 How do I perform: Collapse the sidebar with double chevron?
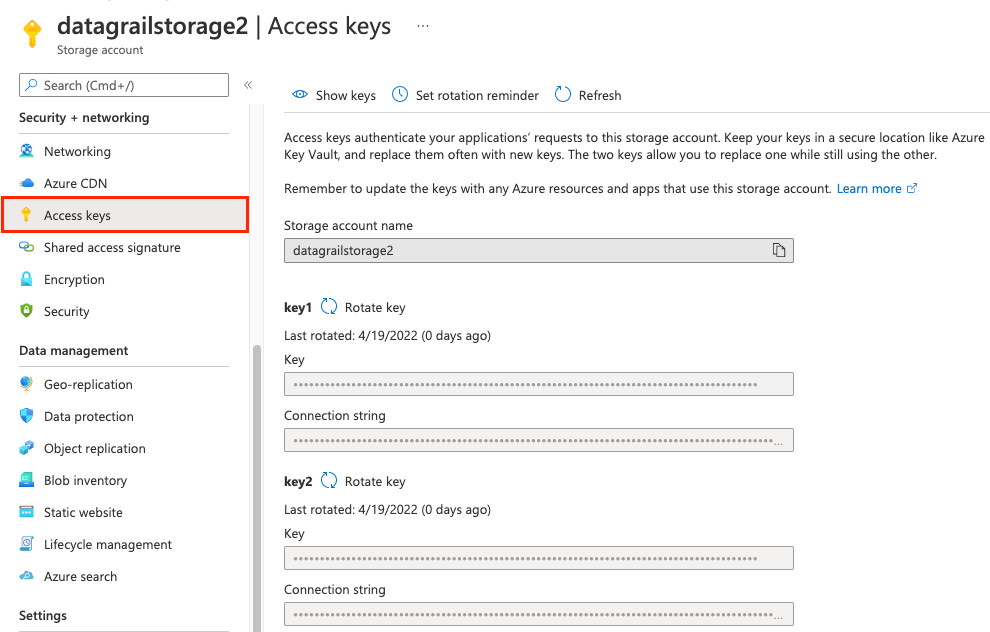coord(248,85)
